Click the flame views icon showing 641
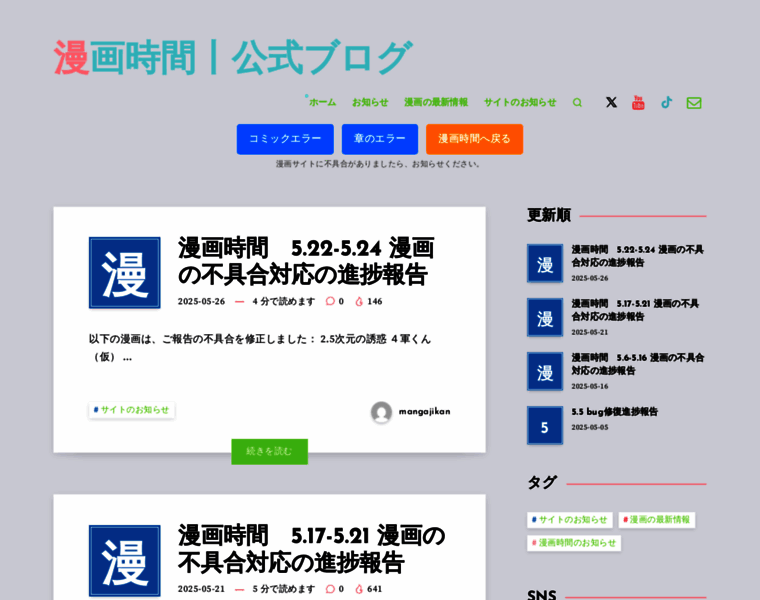Image resolution: width=760 pixels, height=600 pixels. (x=359, y=589)
